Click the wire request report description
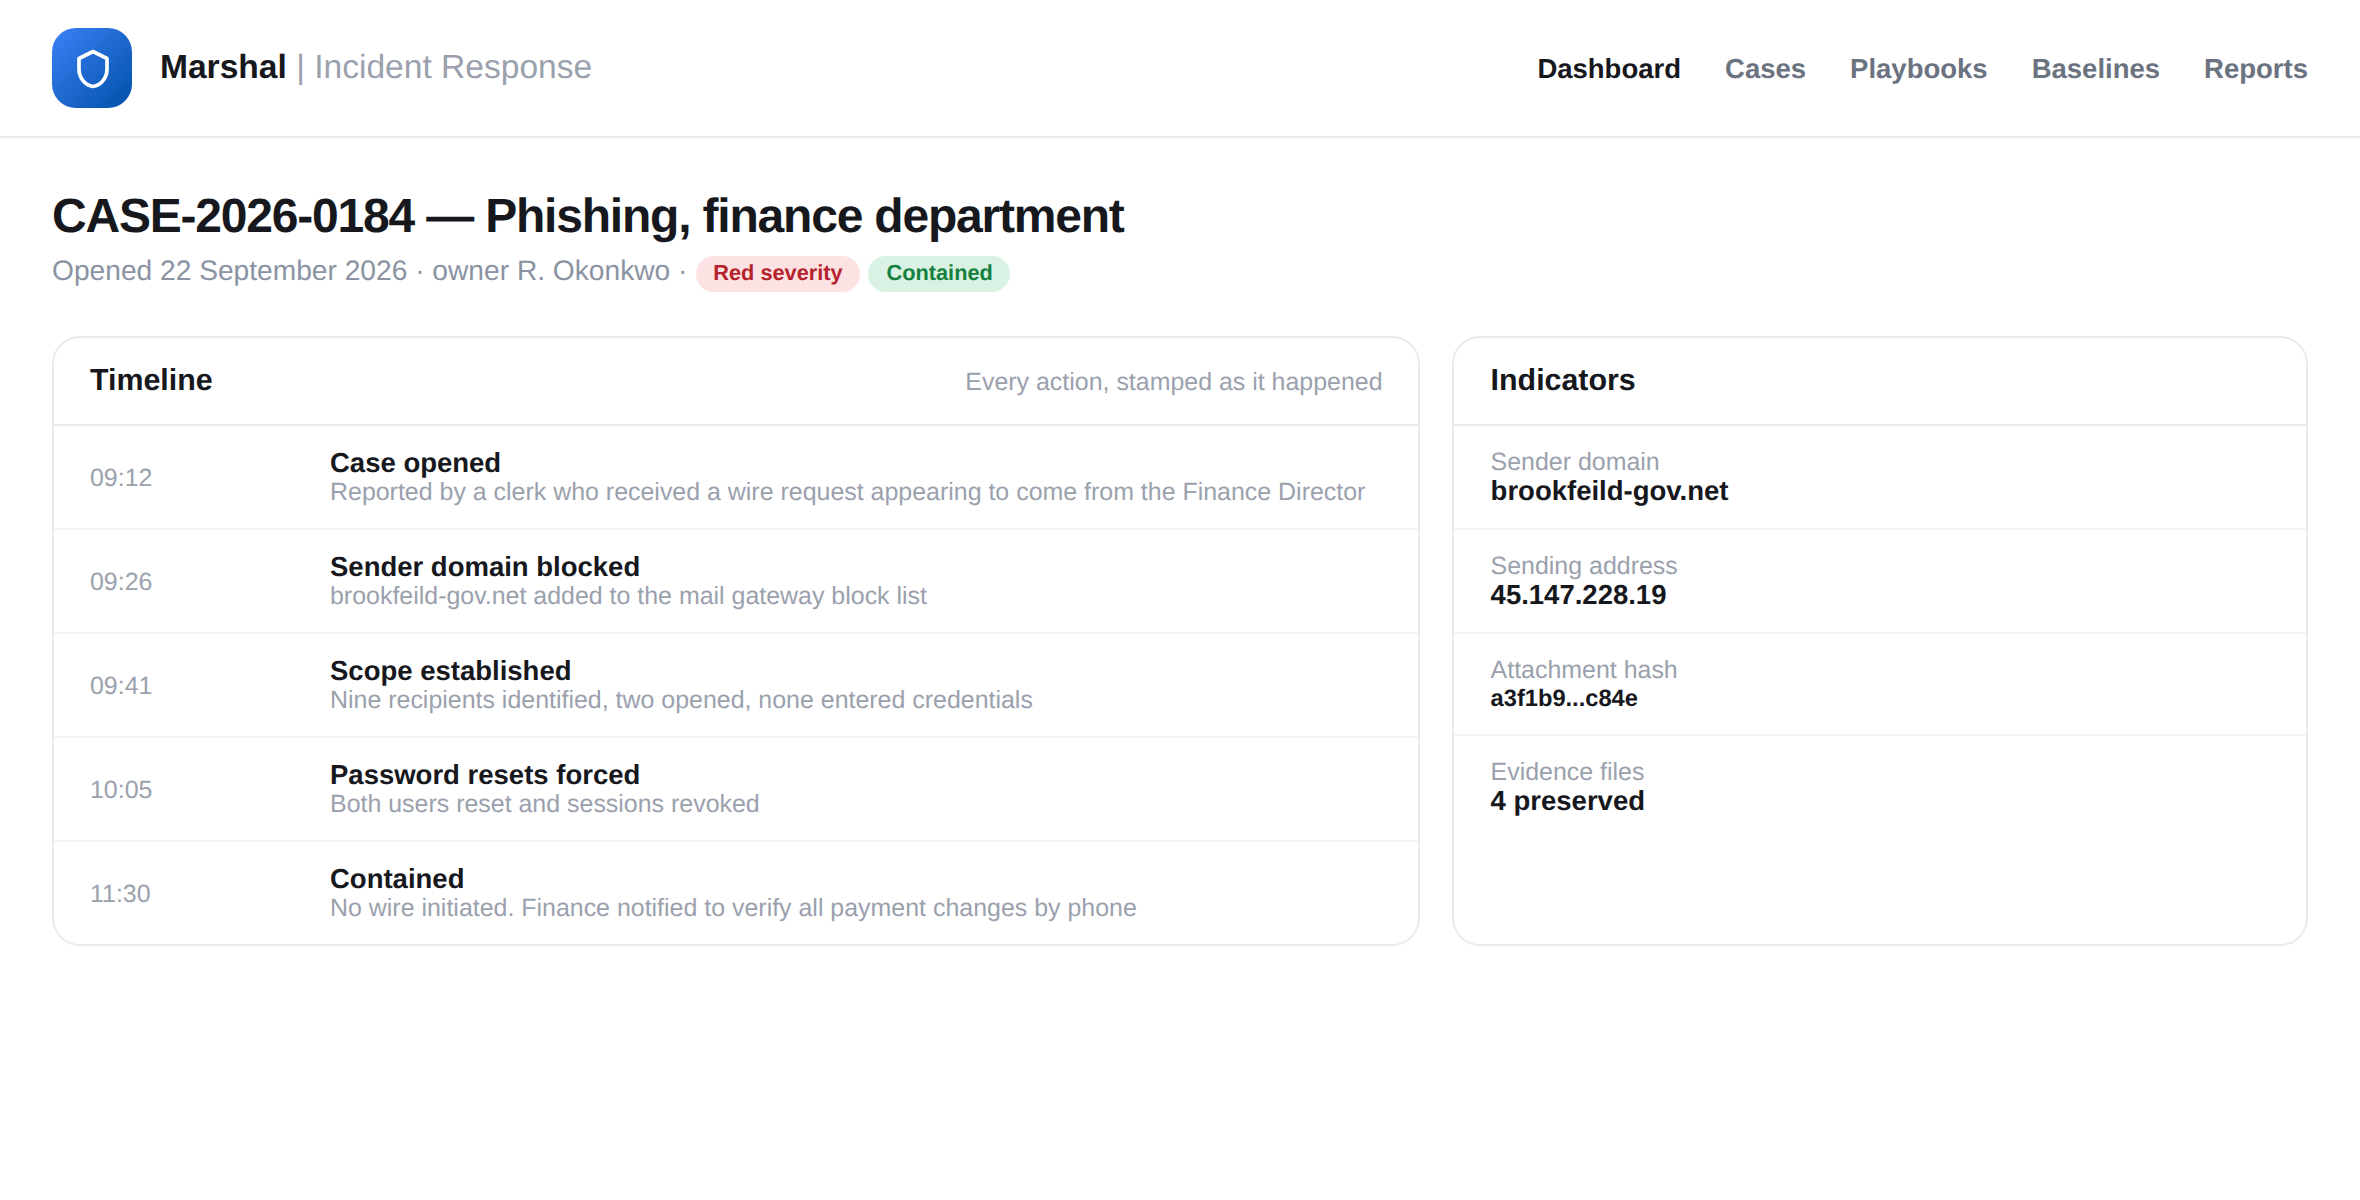Screen dimensions: 2360x1200 point(847,492)
